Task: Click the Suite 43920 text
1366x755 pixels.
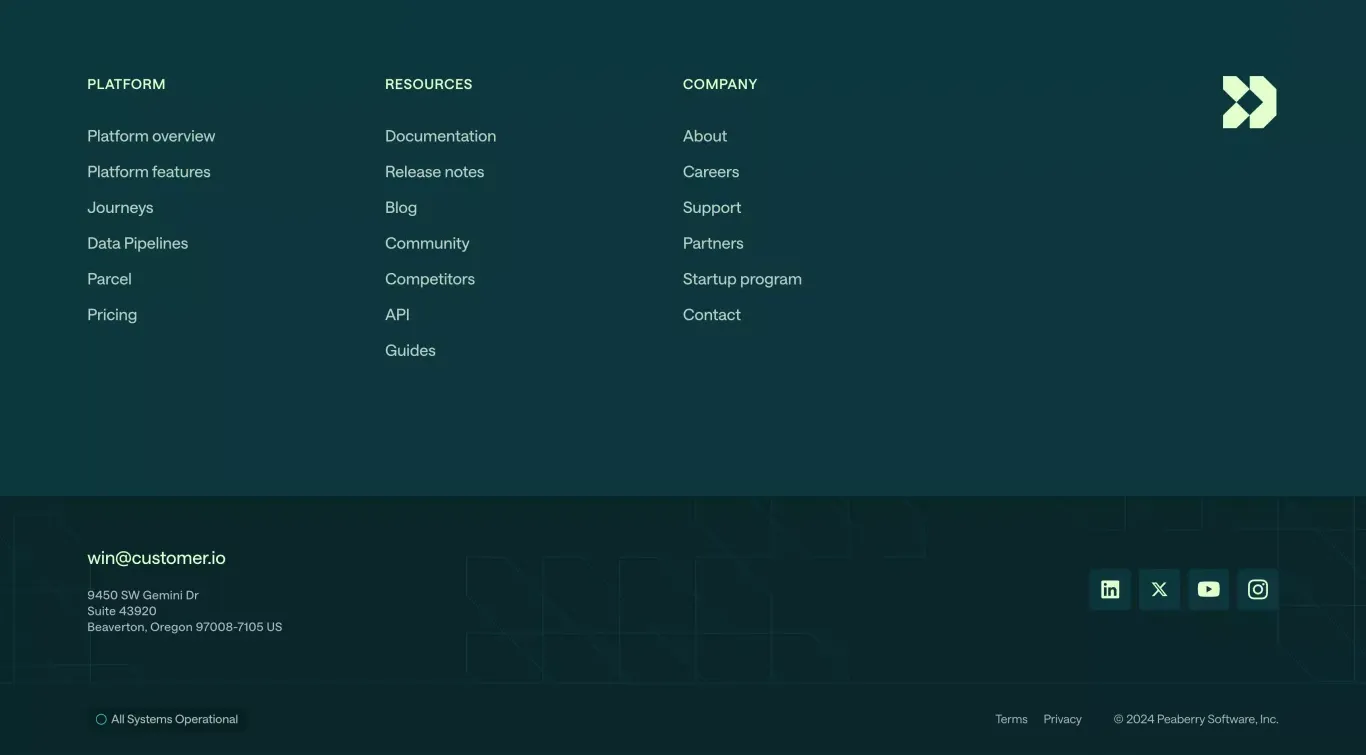Action: tap(122, 611)
